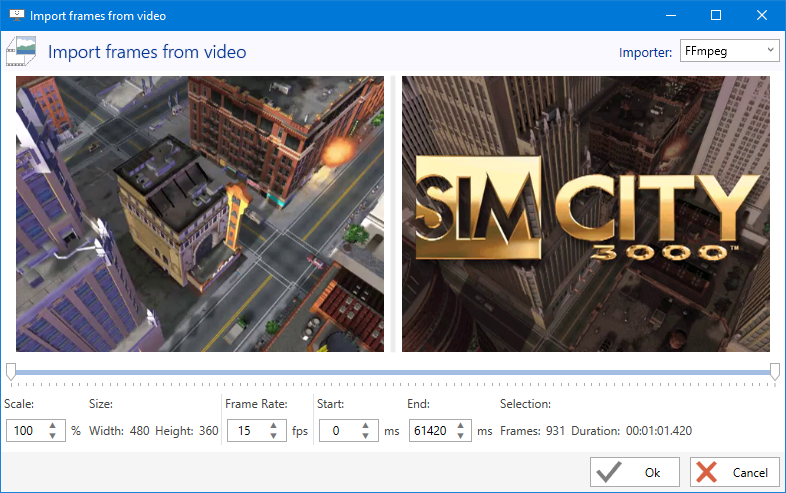Click the red X icon on Cancel
The height and width of the screenshot is (493, 786).
tap(707, 472)
